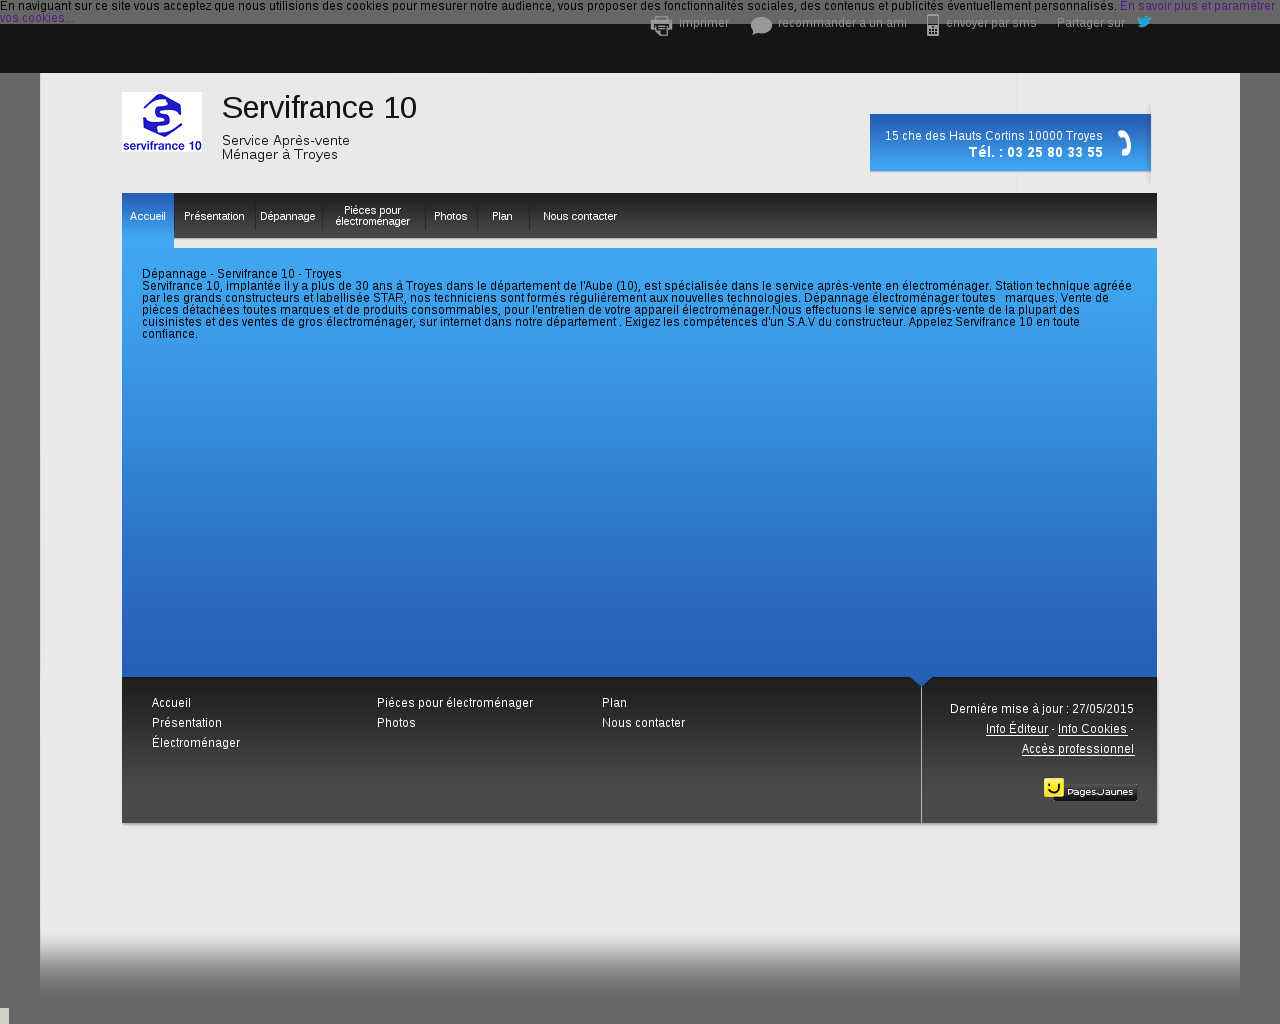Click Présentation in the footer
This screenshot has height=1024, width=1280.
click(x=187, y=723)
